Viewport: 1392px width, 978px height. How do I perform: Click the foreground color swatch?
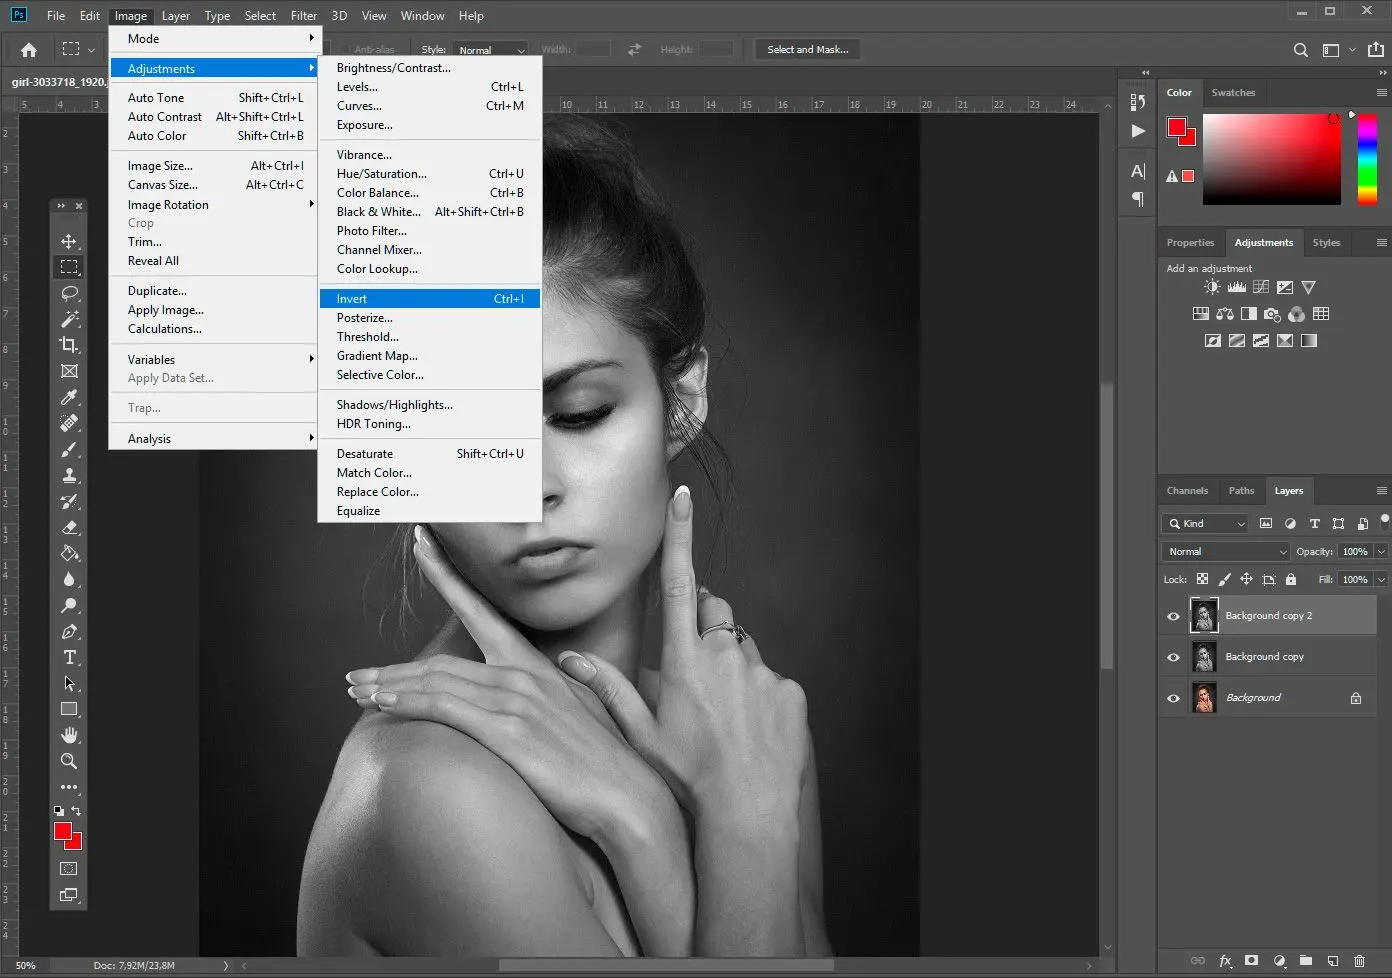click(x=64, y=832)
